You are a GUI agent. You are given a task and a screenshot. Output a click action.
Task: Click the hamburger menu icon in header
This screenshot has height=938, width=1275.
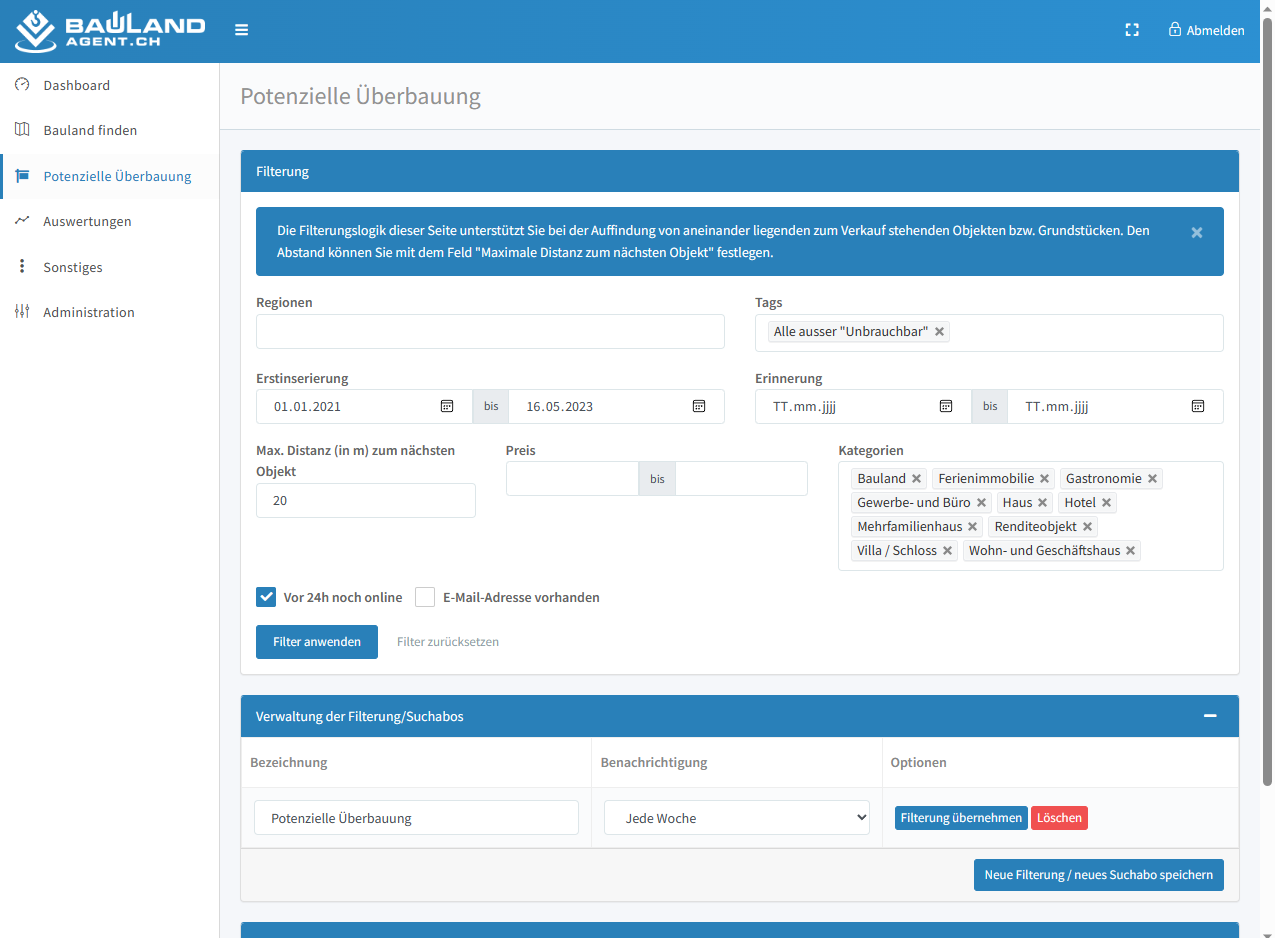[241, 30]
